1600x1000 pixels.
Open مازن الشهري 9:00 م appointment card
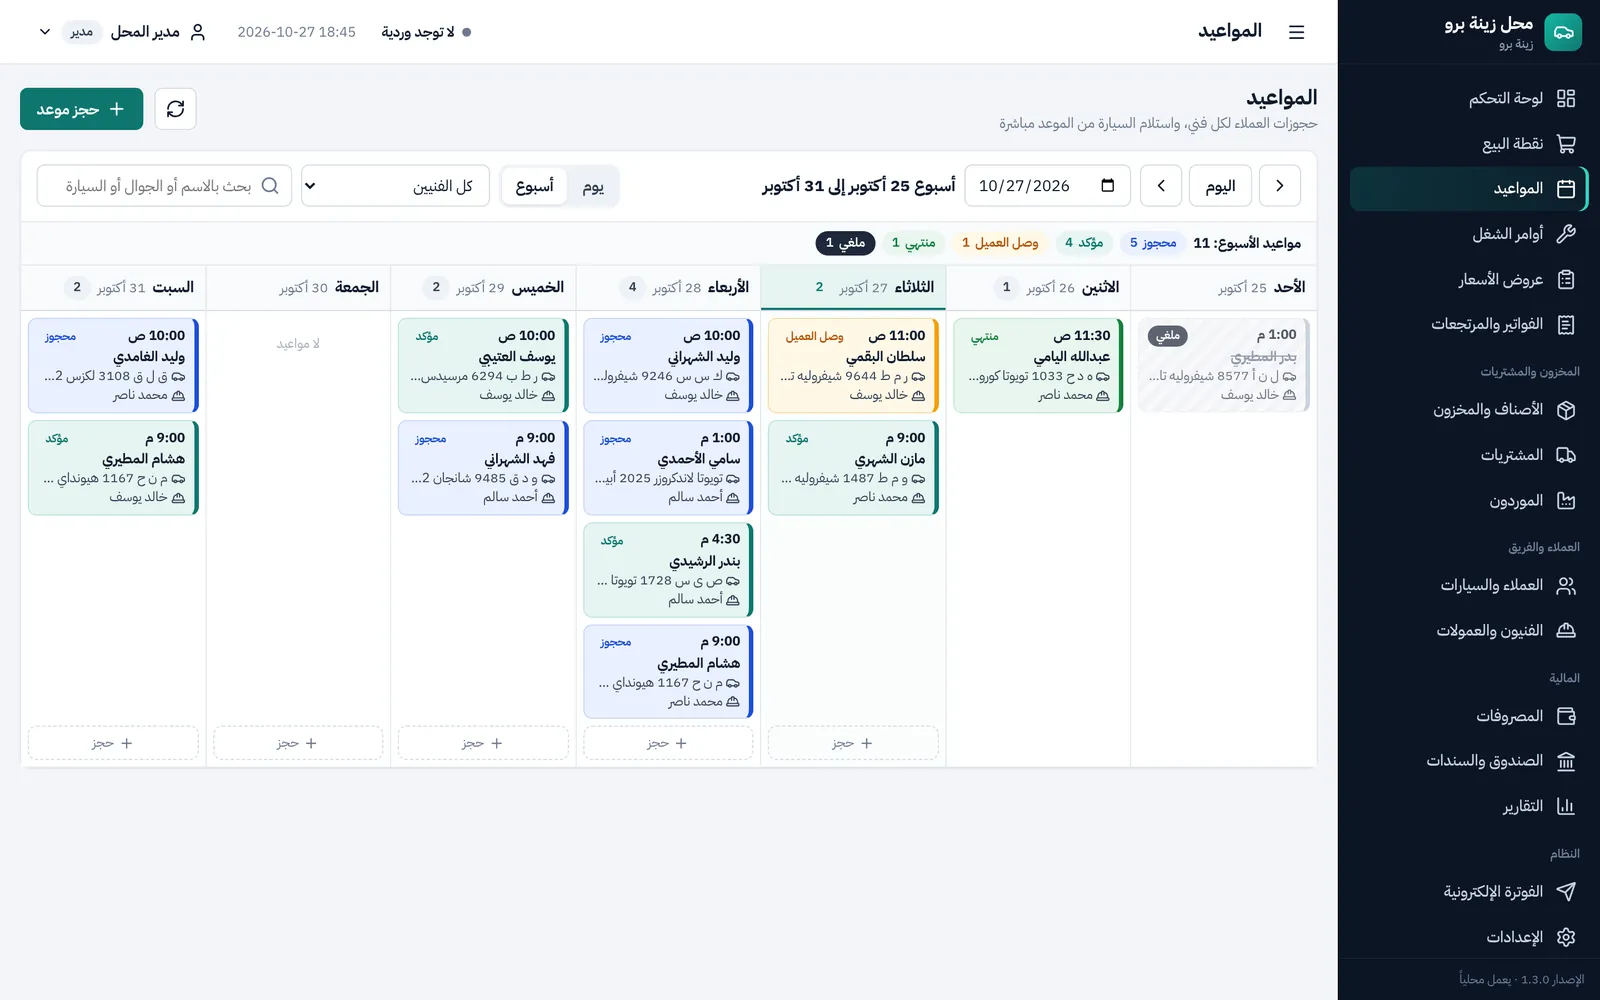(853, 468)
